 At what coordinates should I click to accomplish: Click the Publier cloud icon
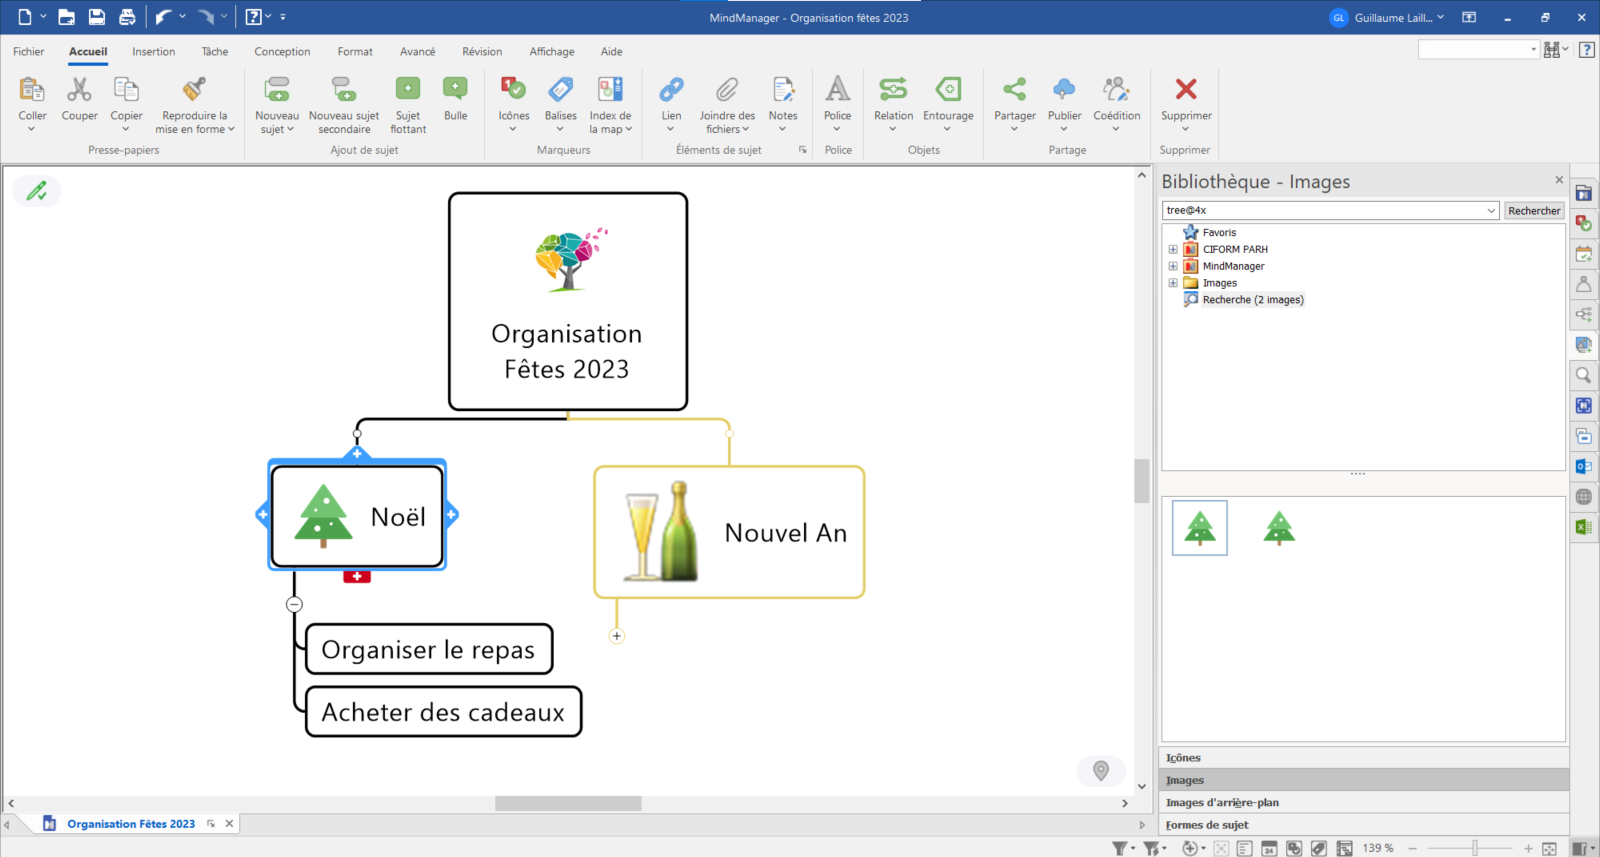click(x=1064, y=90)
